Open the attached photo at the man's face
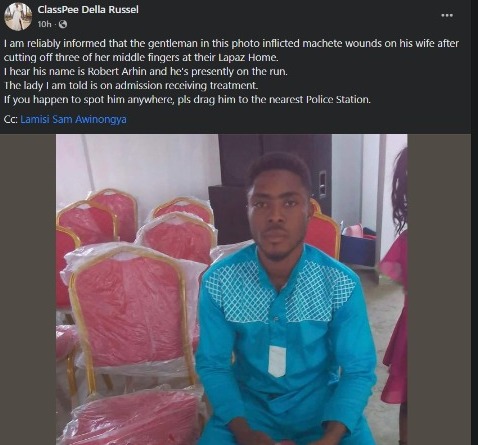Viewport: 478px width, 445px height. [277, 213]
